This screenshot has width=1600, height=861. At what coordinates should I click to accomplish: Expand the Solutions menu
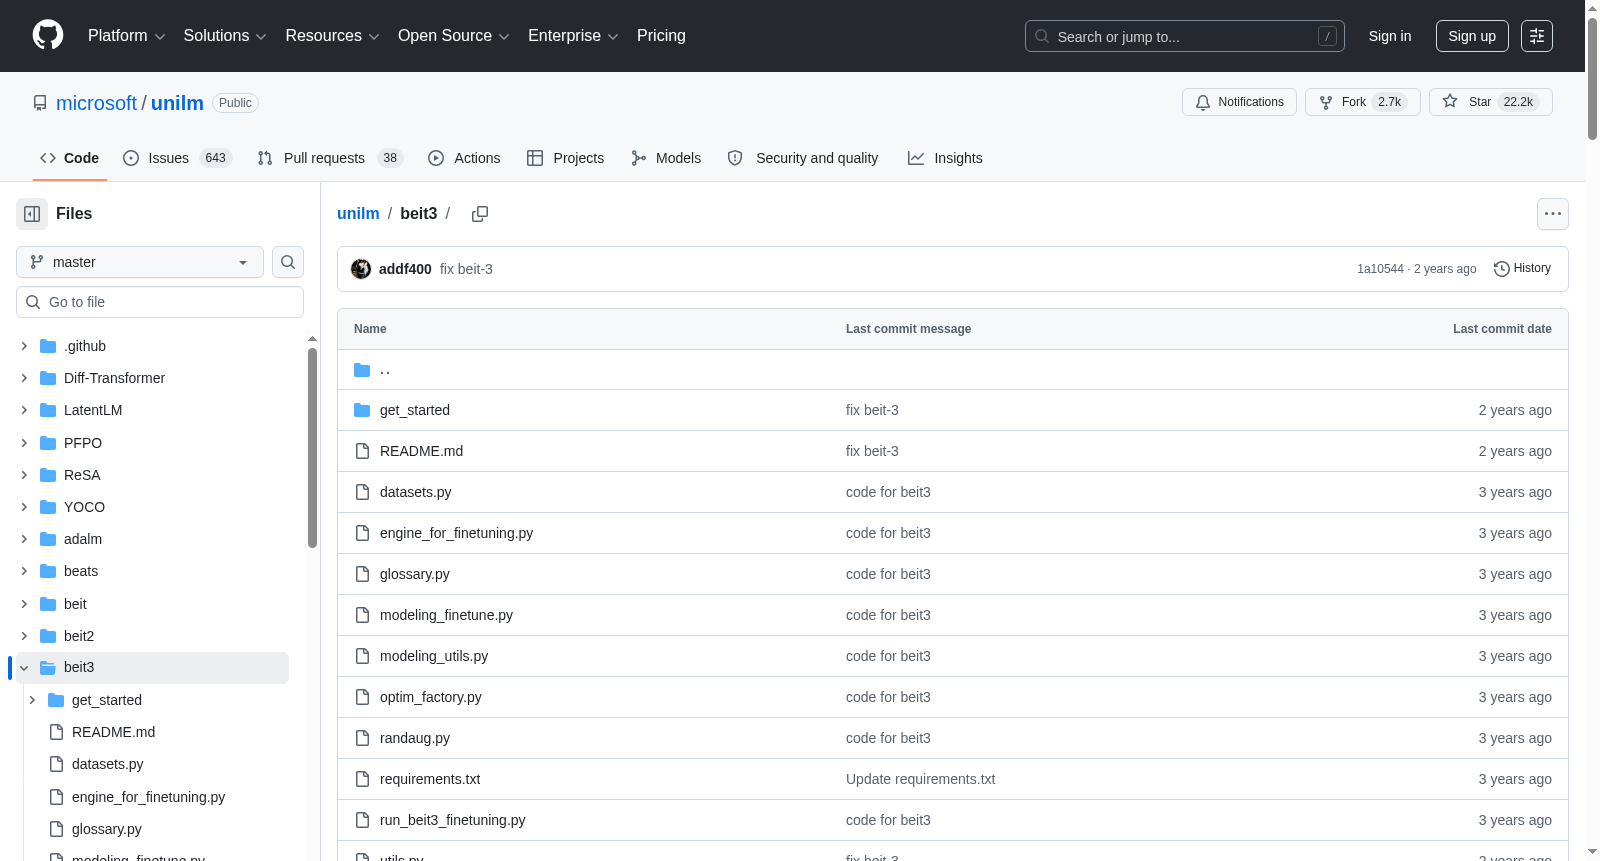(x=225, y=36)
